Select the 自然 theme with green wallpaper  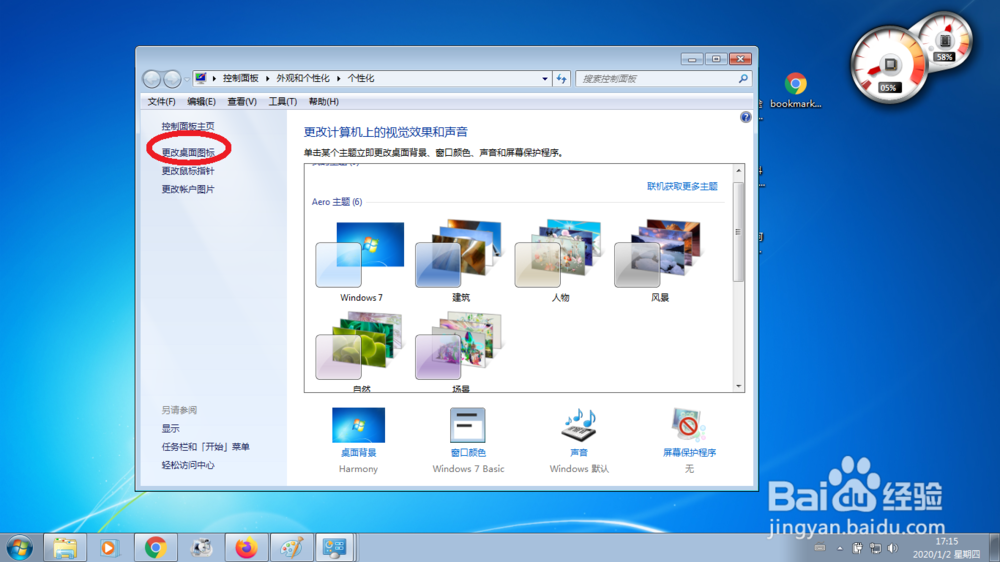click(x=360, y=351)
